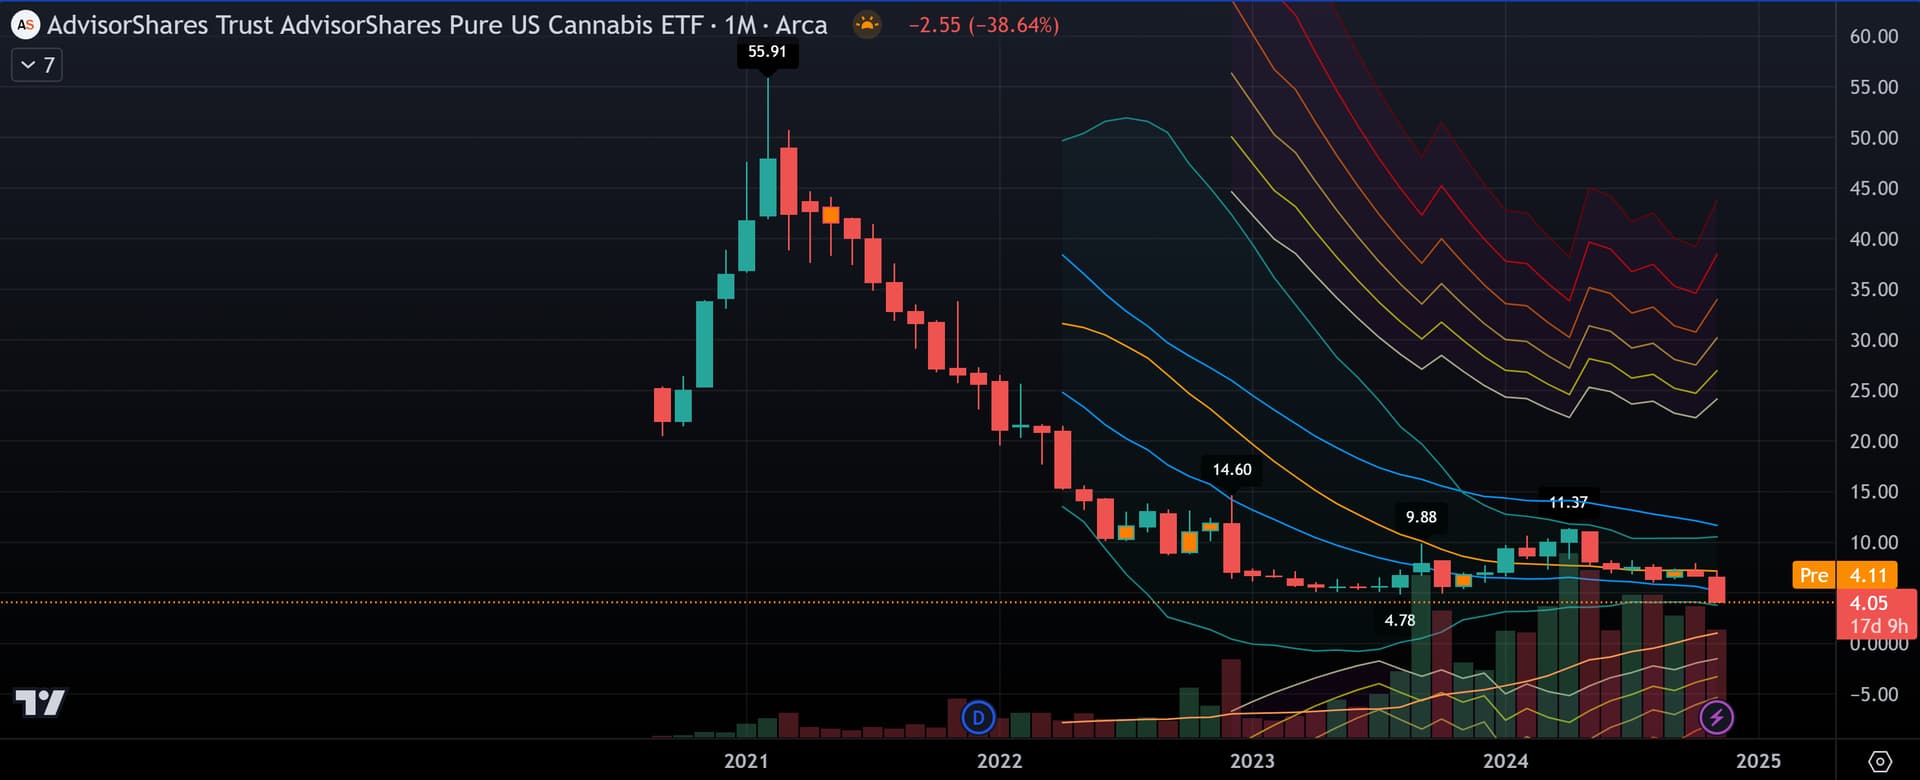1920x780 pixels.
Task: Open the market status sun icon
Action: click(867, 24)
